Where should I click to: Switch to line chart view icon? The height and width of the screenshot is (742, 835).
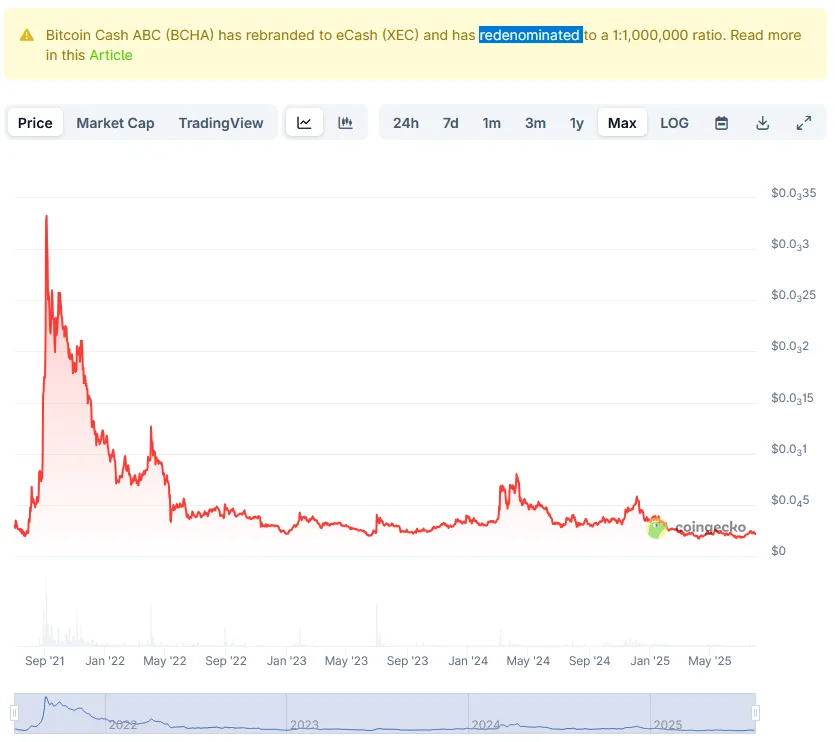pos(304,123)
